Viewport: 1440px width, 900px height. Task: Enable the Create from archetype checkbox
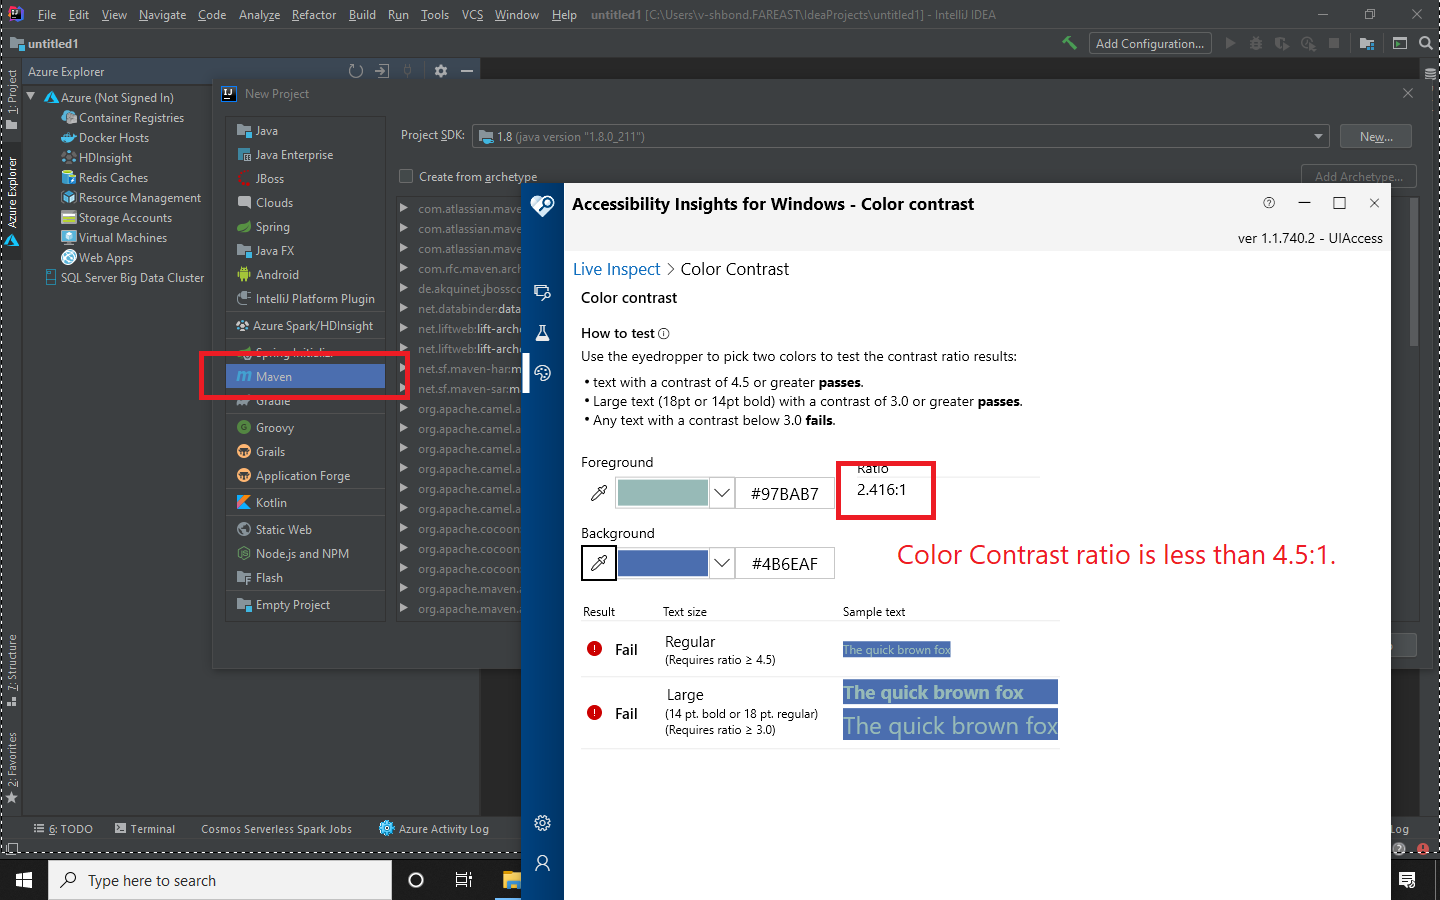point(406,175)
